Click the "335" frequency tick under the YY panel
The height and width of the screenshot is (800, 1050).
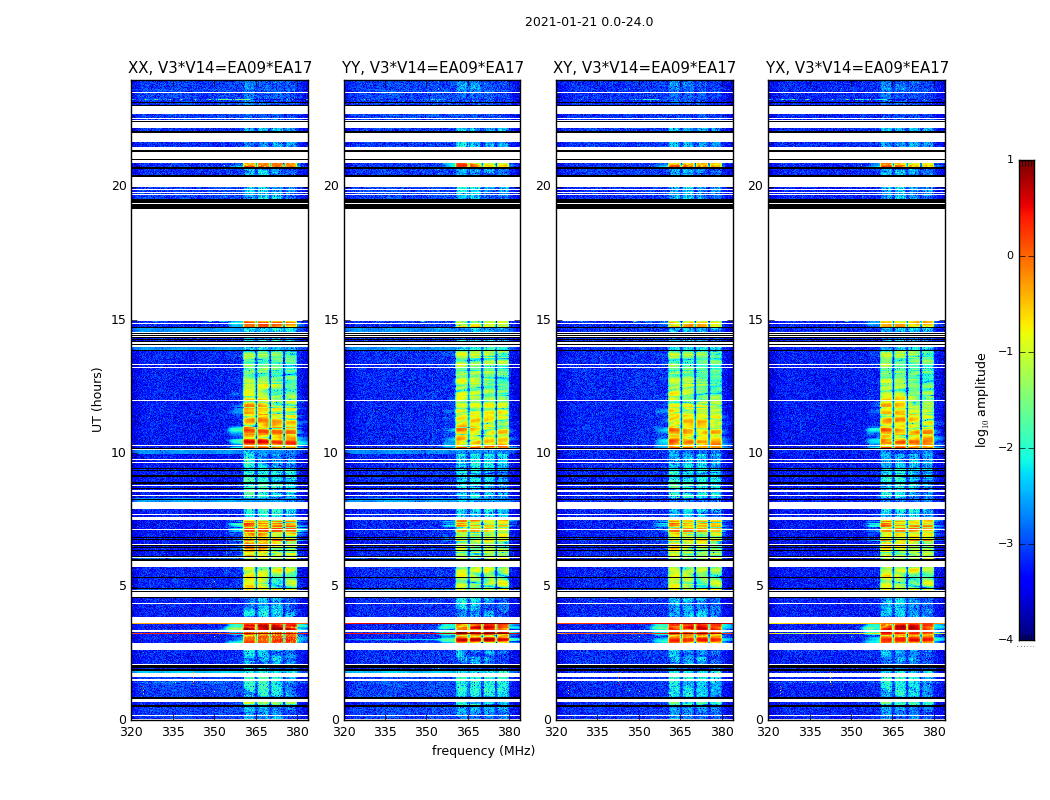(385, 732)
